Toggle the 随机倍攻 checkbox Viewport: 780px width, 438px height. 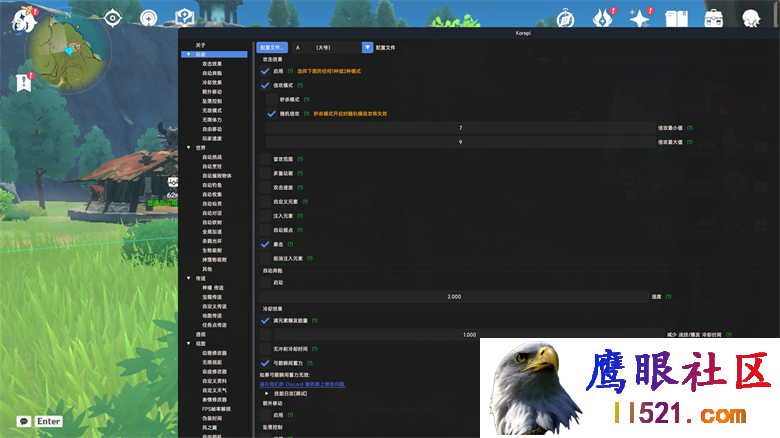click(272, 114)
